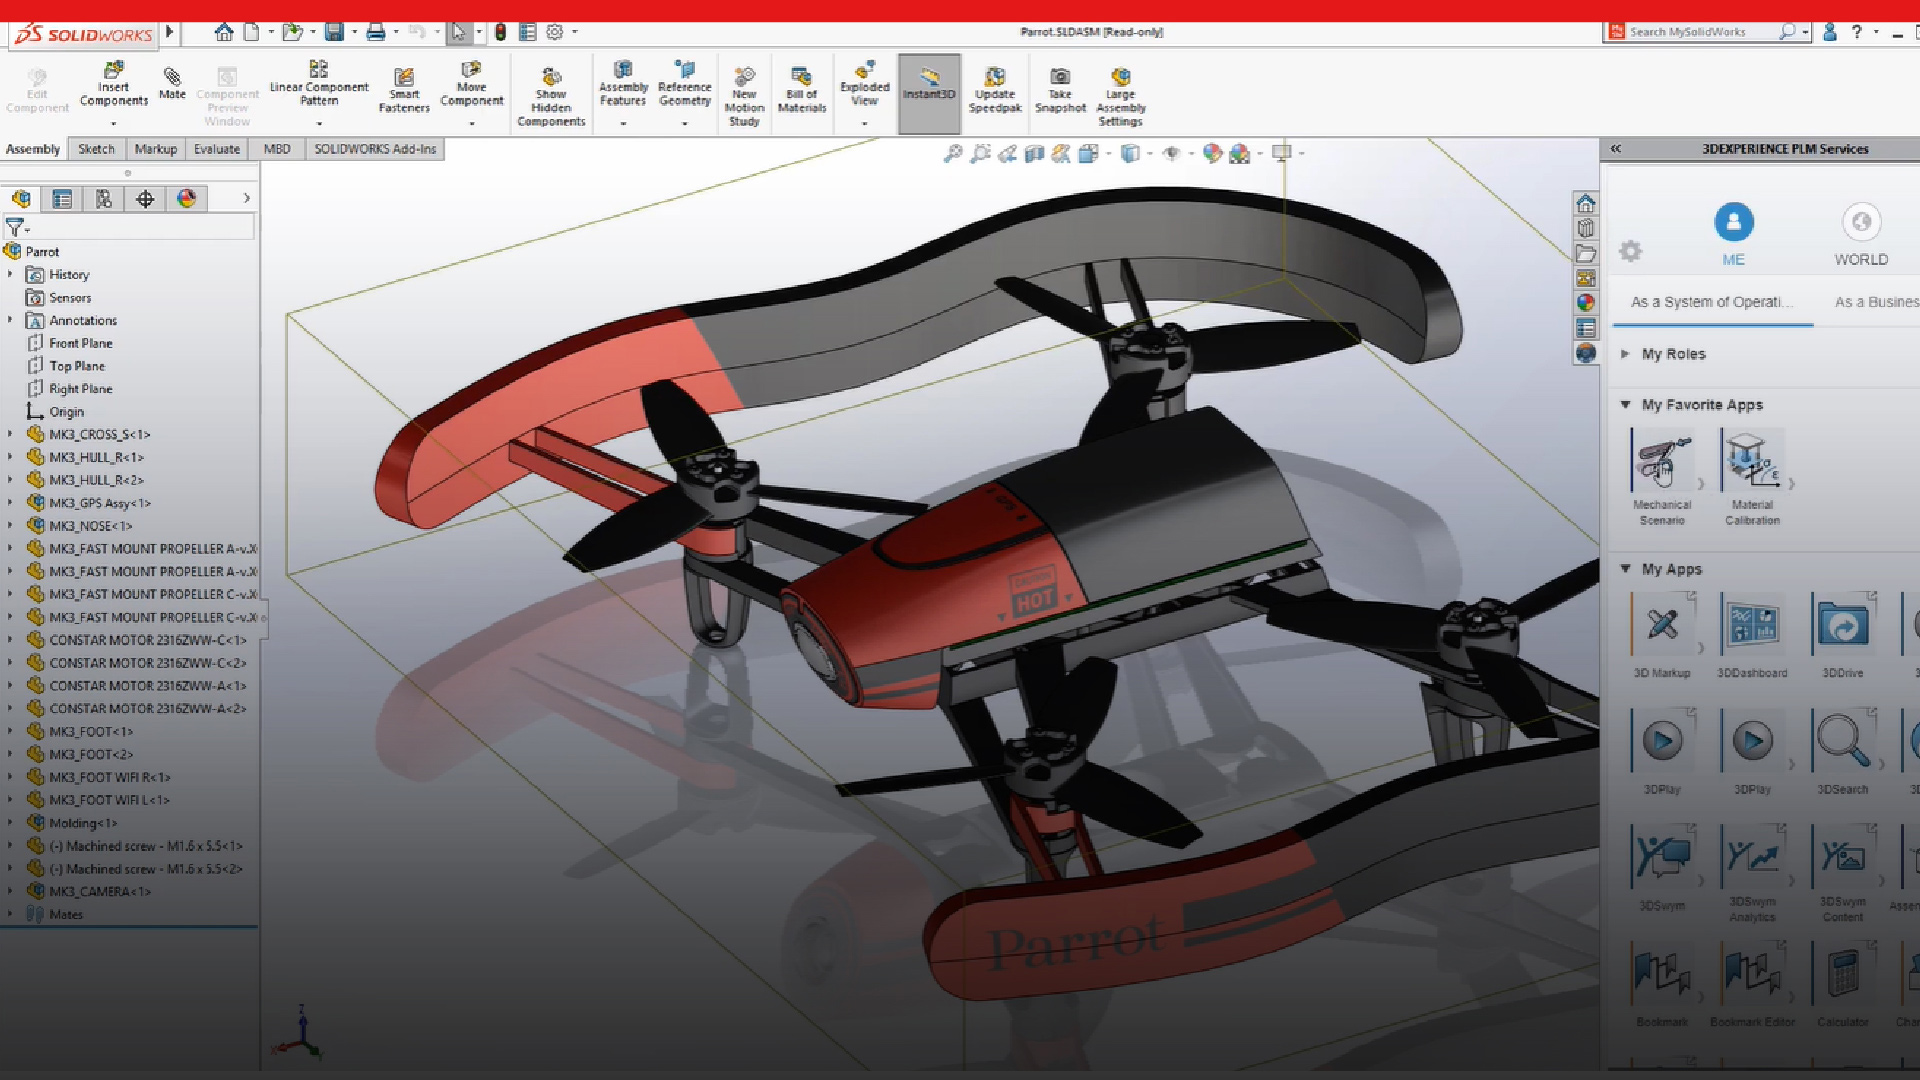Expand the My Roles section
Viewport: 1920px width, 1080px height.
[1625, 354]
